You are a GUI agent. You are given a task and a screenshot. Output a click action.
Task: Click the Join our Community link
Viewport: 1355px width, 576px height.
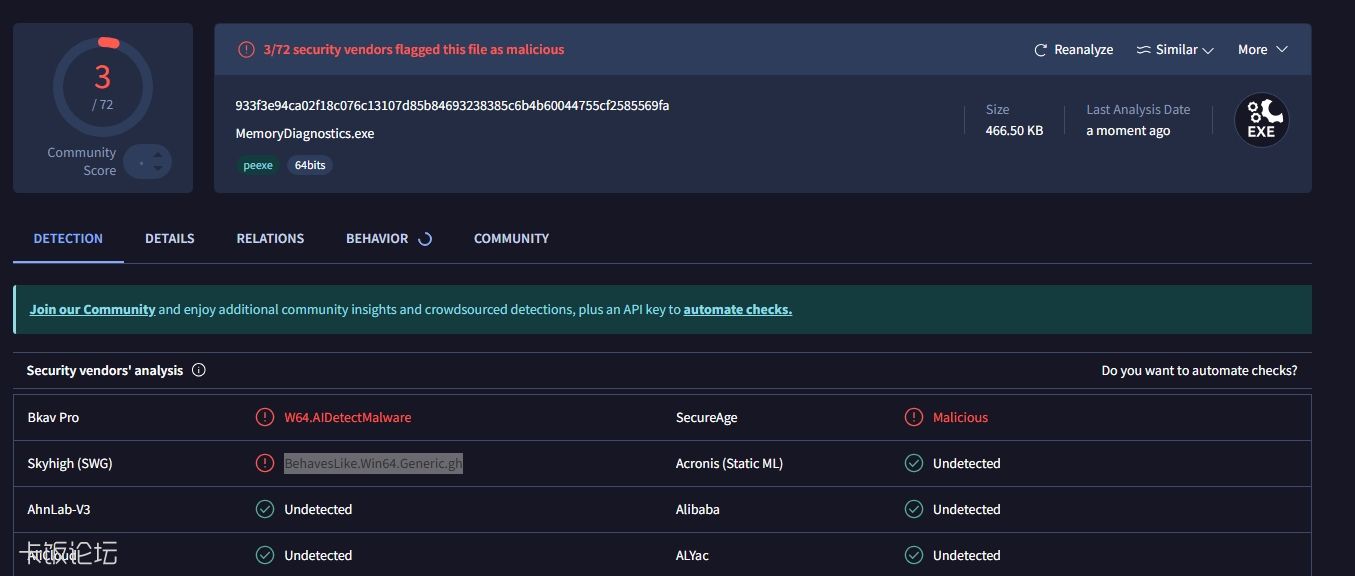(x=92, y=309)
